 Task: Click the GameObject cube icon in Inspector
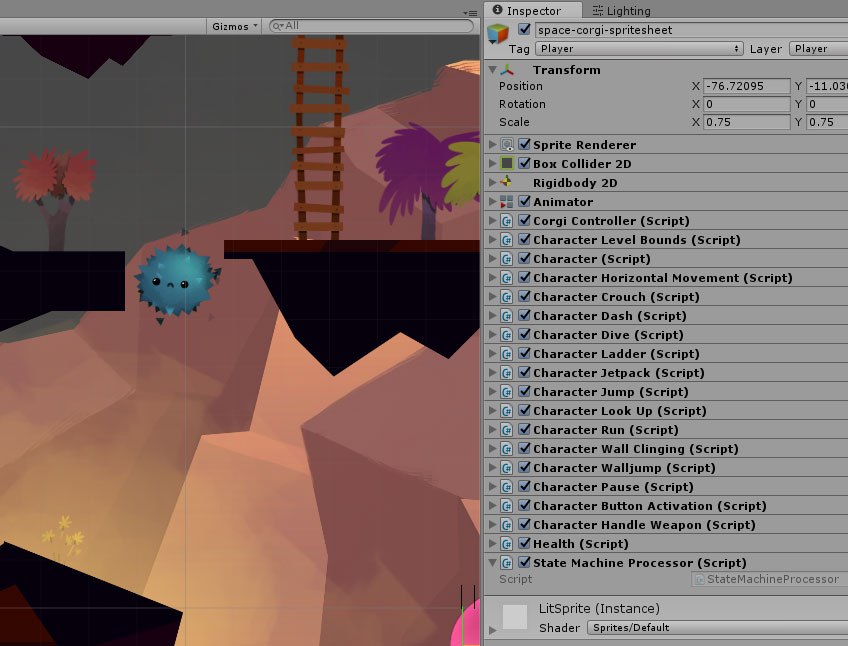click(497, 35)
